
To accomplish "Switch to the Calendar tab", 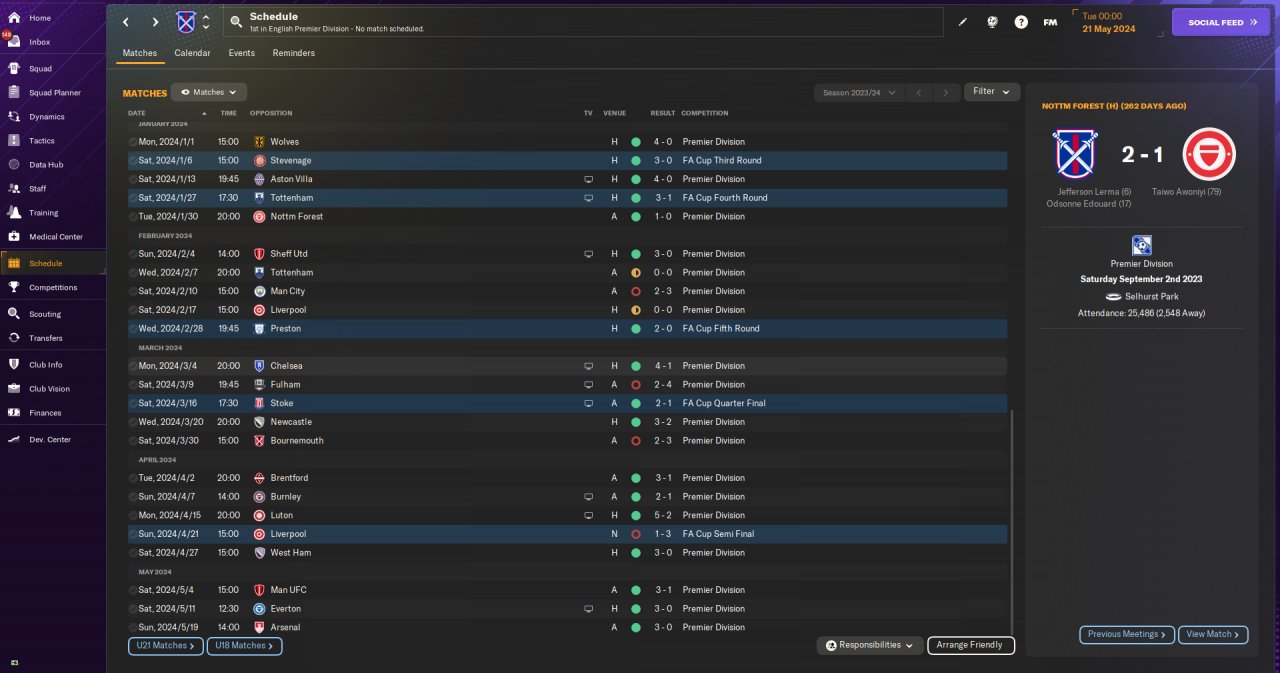I will point(192,53).
